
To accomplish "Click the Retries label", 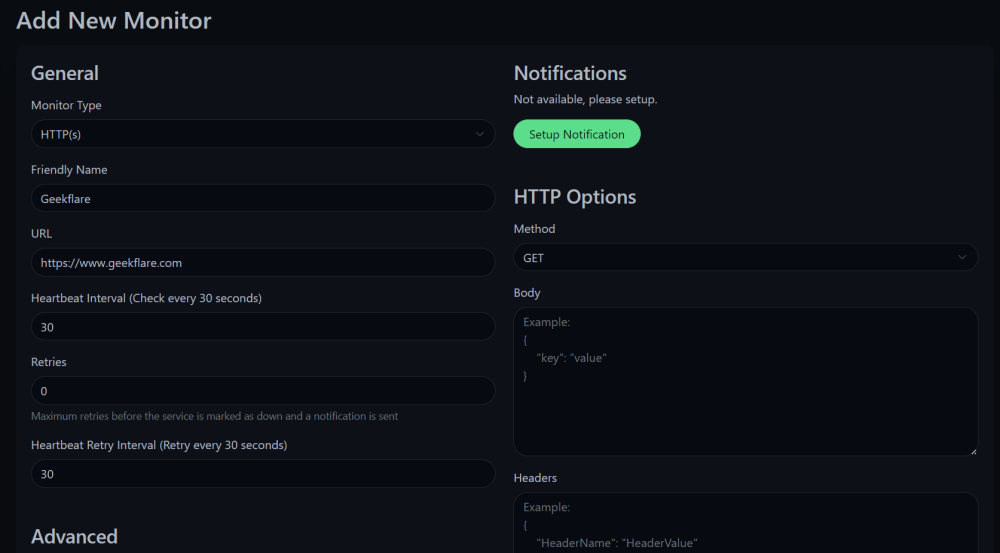I will [49, 362].
